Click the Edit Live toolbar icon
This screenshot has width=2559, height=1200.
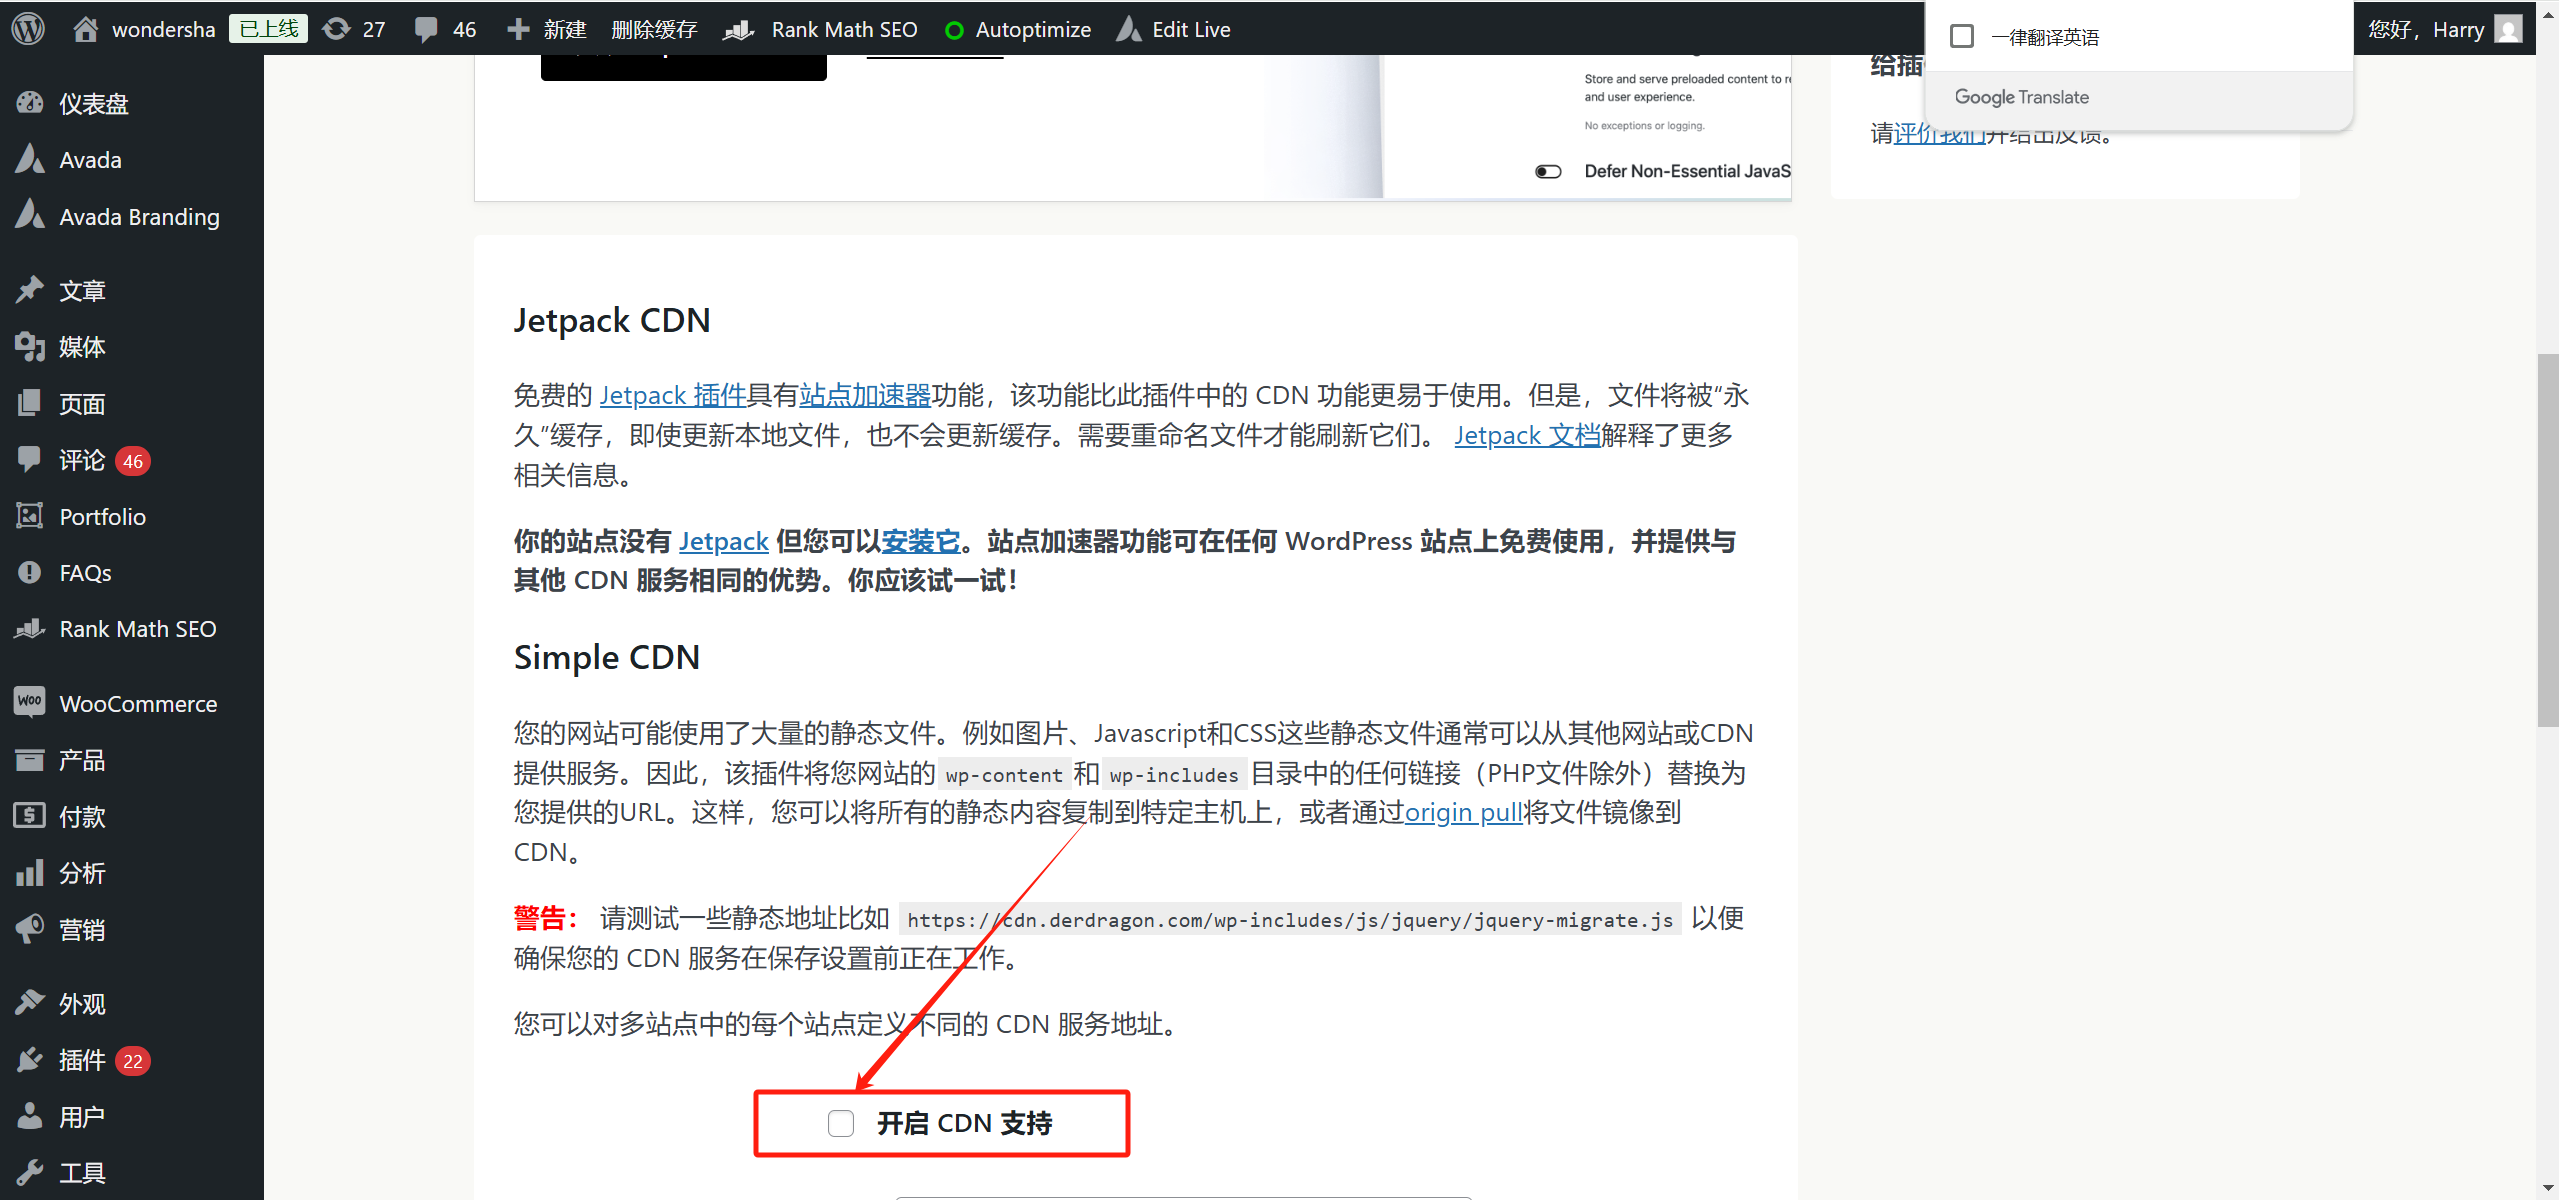(x=1128, y=29)
